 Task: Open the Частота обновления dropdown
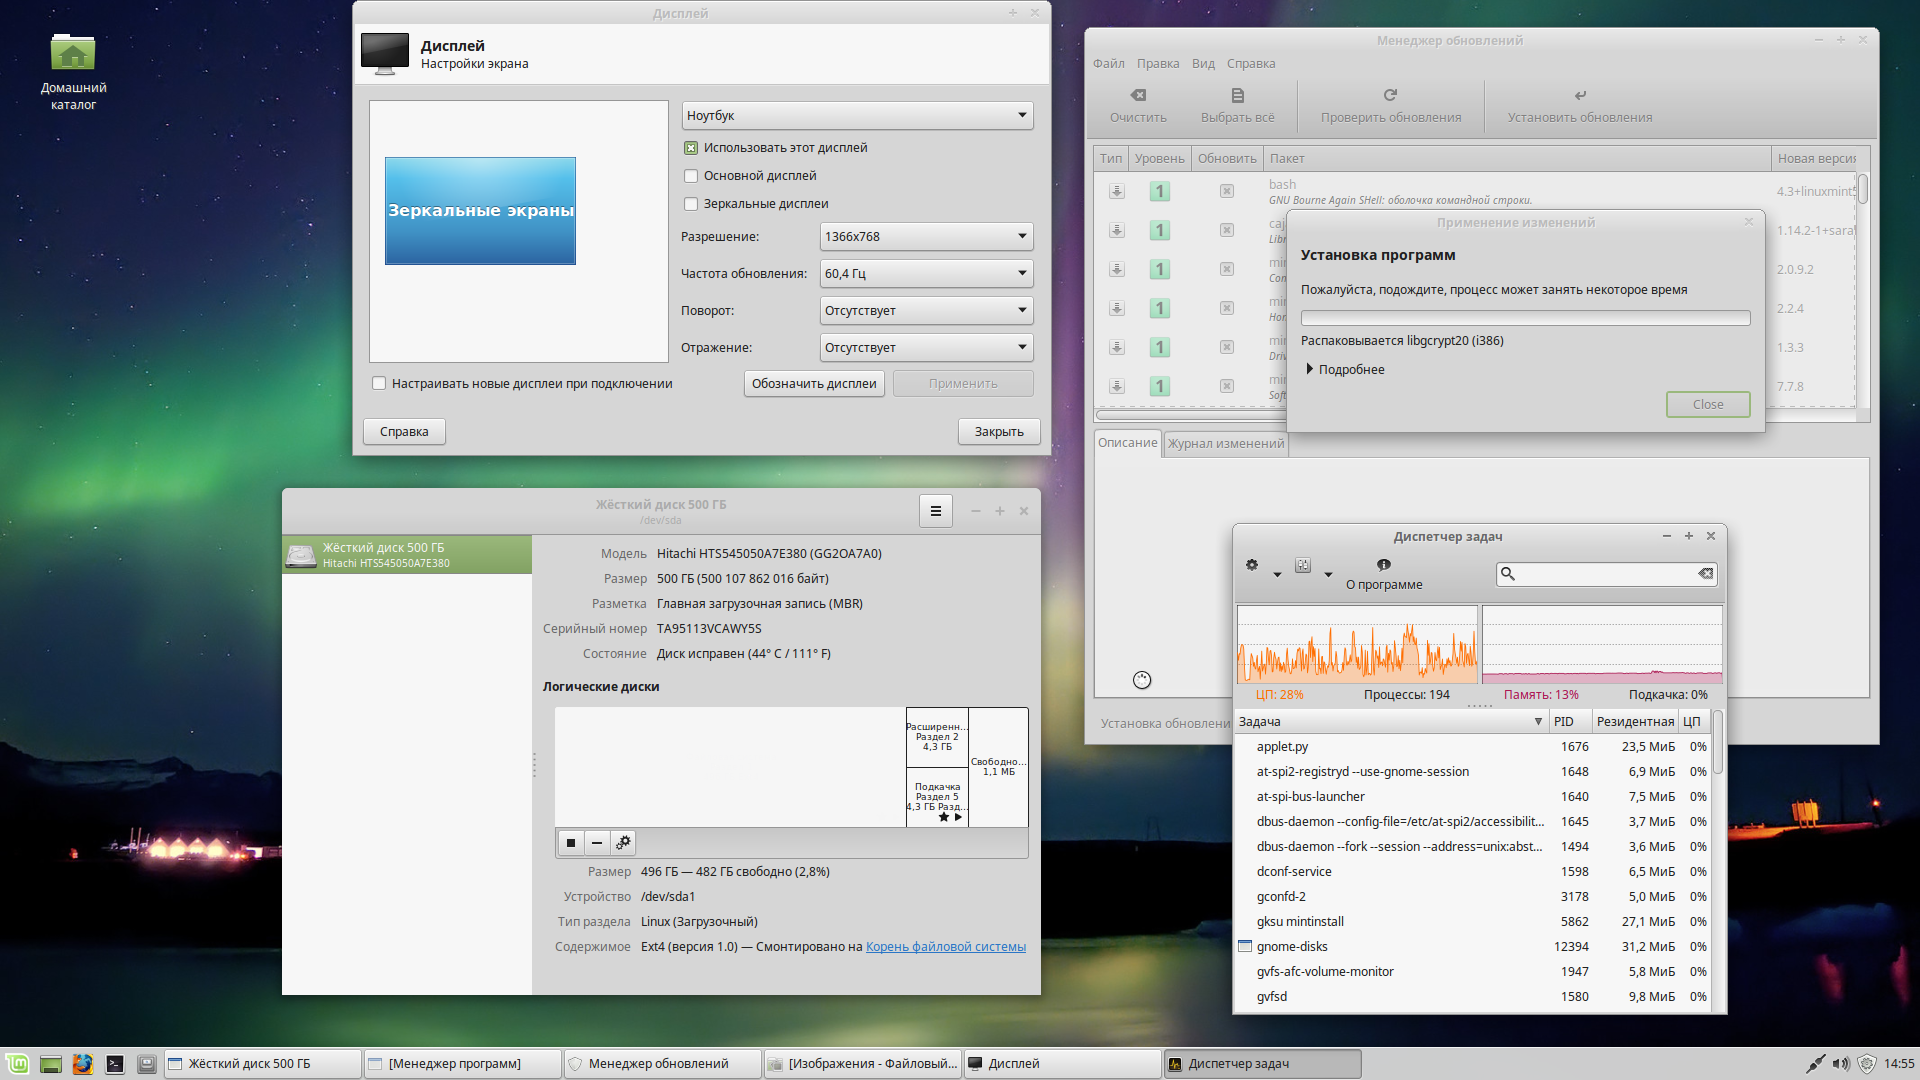(x=925, y=273)
